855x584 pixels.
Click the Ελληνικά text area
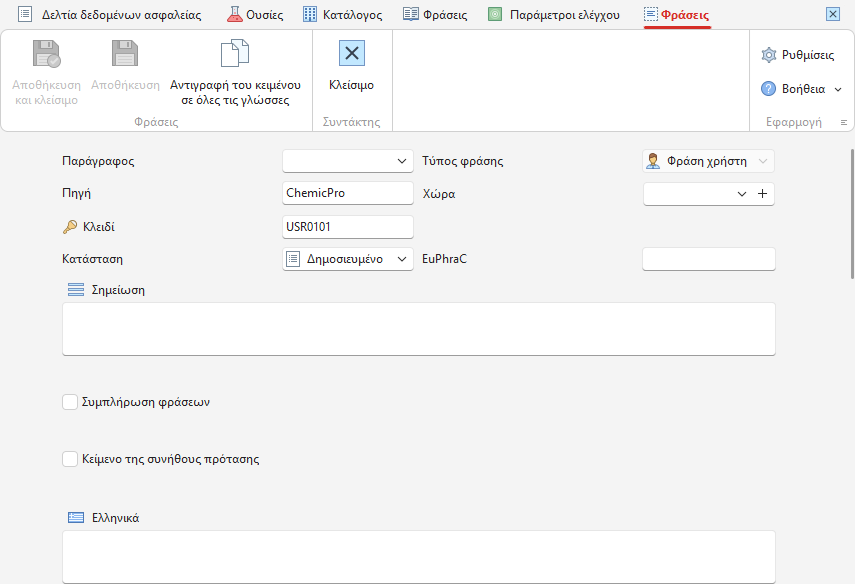pyautogui.click(x=419, y=557)
